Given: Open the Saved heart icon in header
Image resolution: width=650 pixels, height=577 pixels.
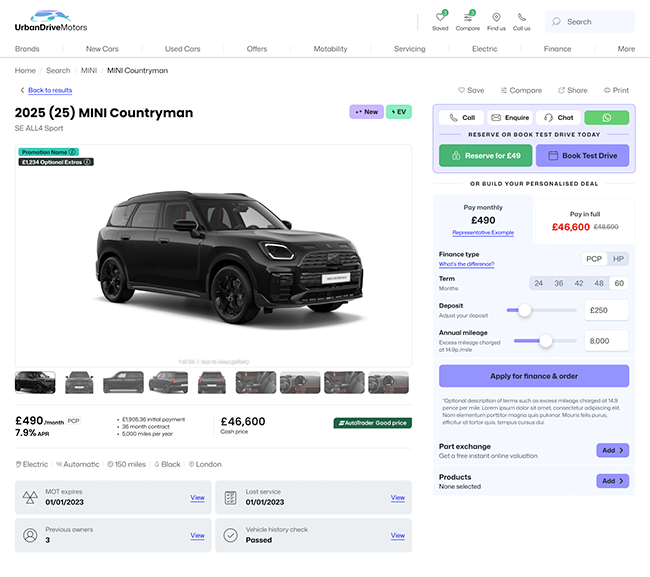Looking at the screenshot, I should click(x=440, y=17).
